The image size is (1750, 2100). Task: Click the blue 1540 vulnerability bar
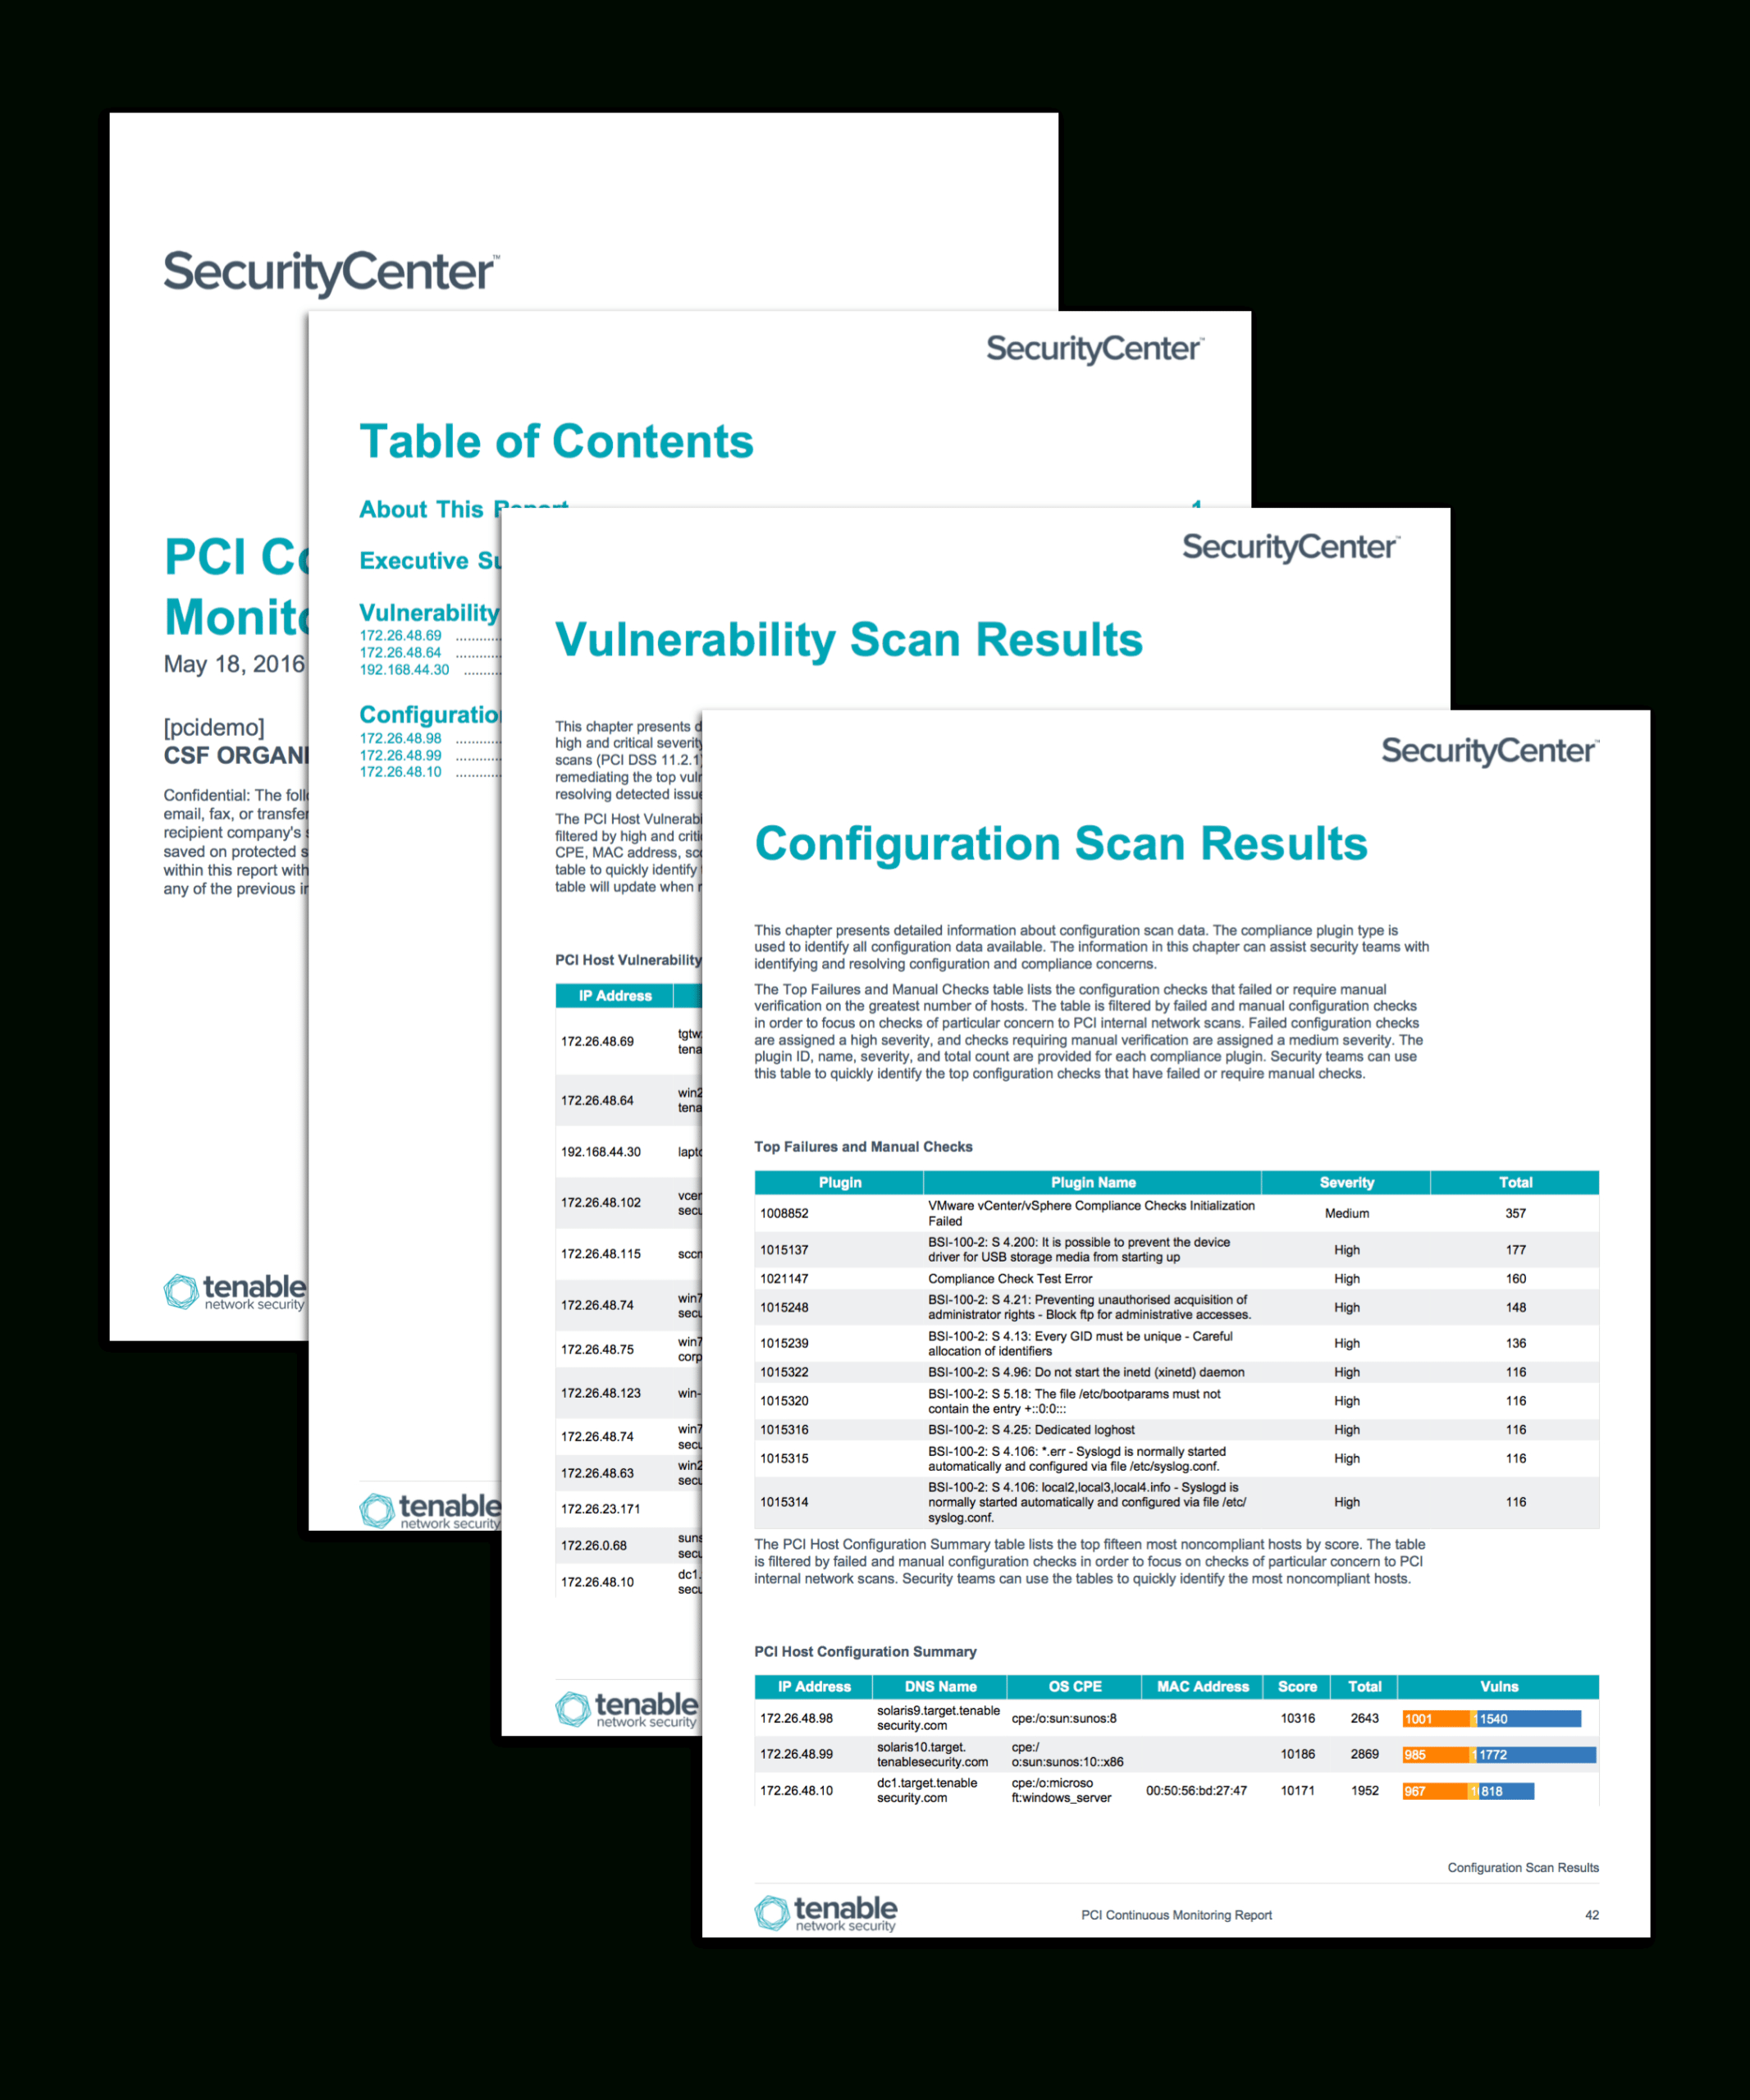tap(1529, 1719)
